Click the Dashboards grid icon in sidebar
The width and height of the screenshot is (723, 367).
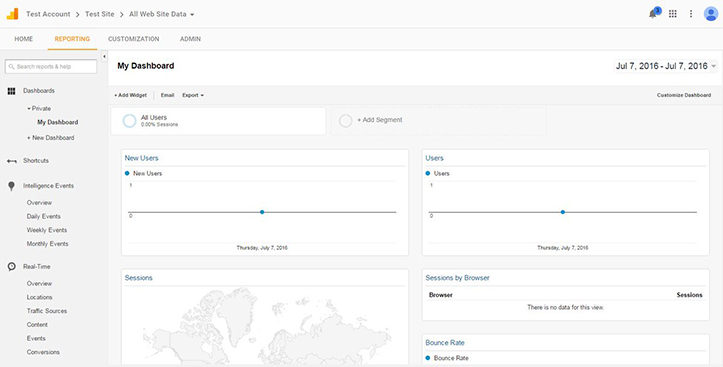click(x=12, y=91)
